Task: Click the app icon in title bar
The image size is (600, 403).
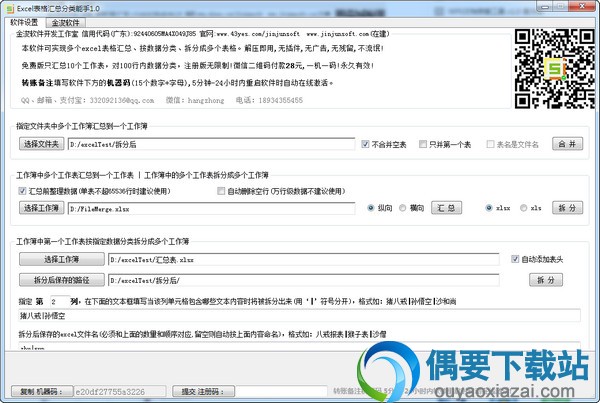Action: tap(10, 8)
